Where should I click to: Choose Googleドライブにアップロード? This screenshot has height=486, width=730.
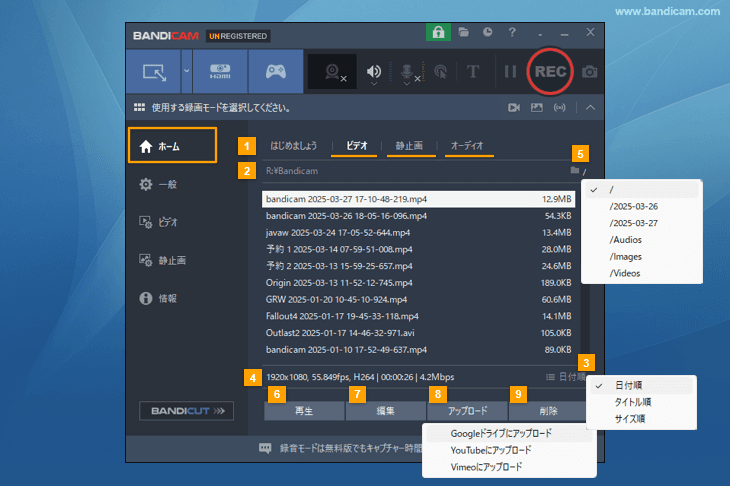(x=509, y=433)
